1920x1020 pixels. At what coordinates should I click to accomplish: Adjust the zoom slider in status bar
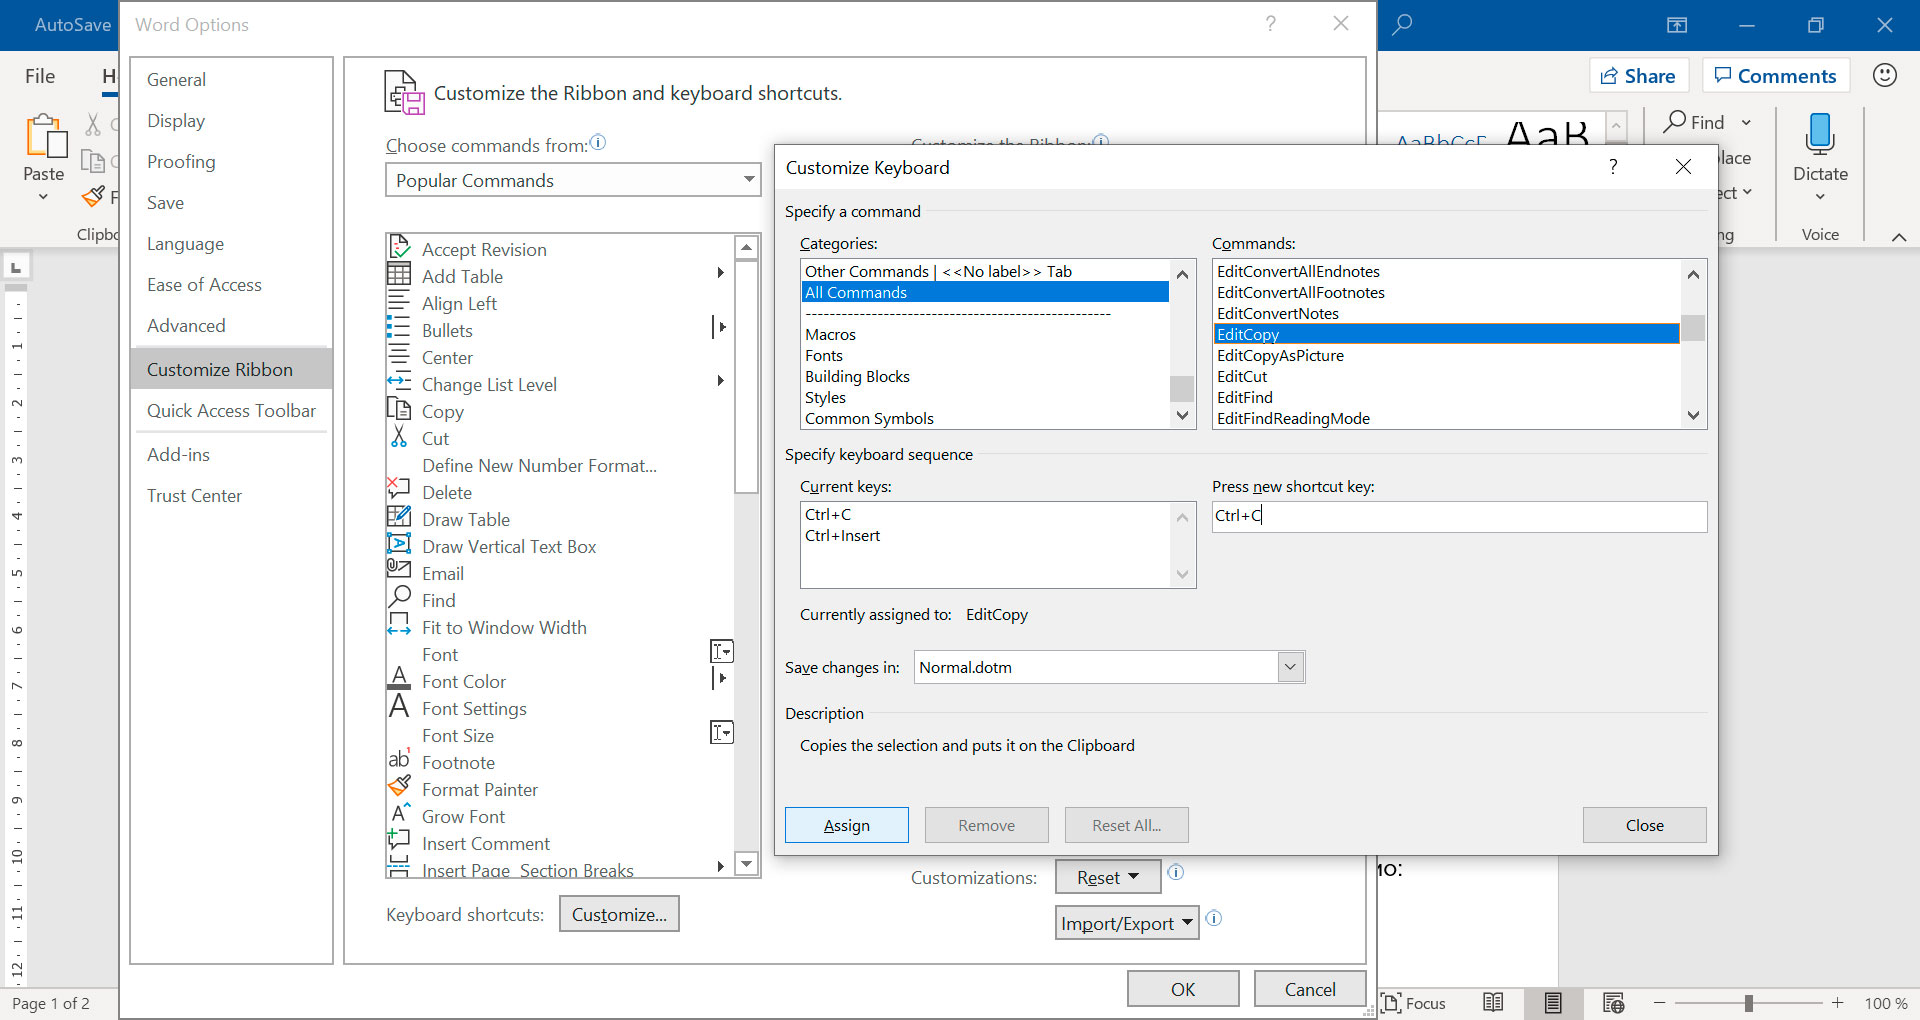point(1748,1003)
